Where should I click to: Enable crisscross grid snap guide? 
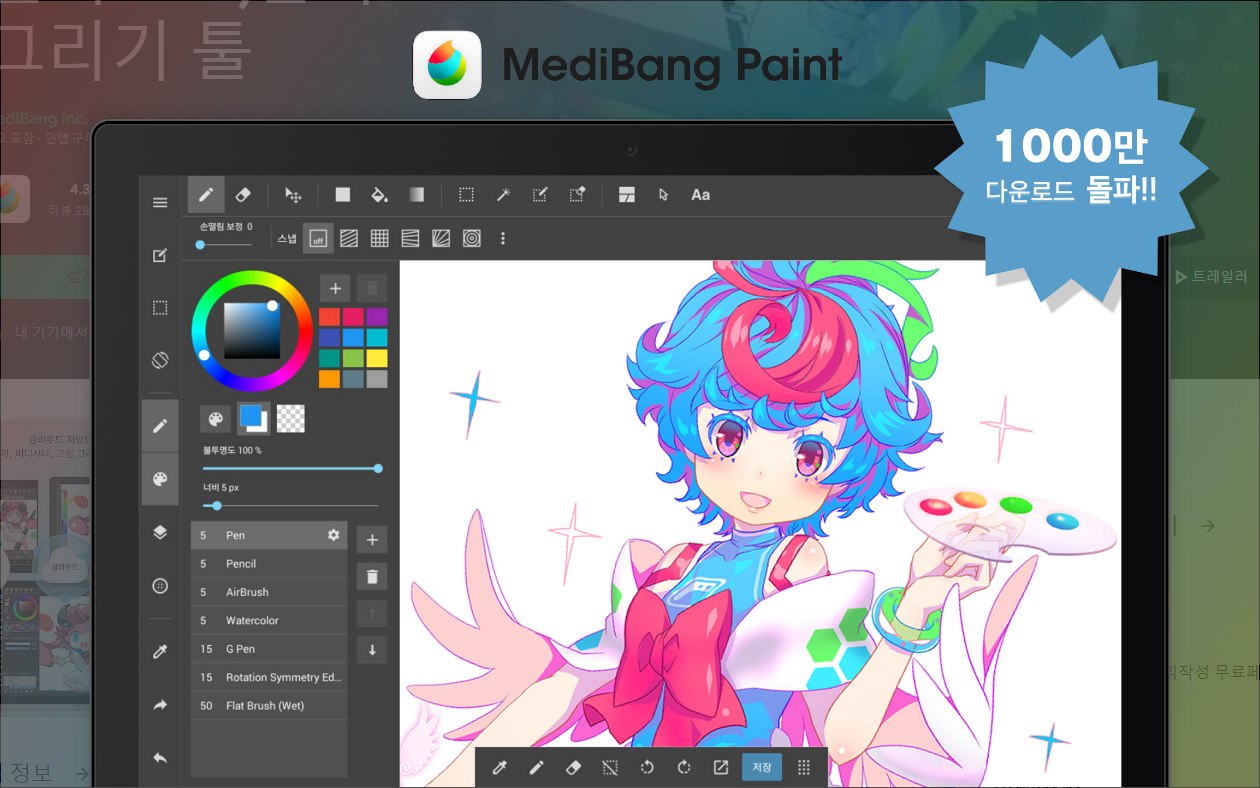tap(379, 239)
